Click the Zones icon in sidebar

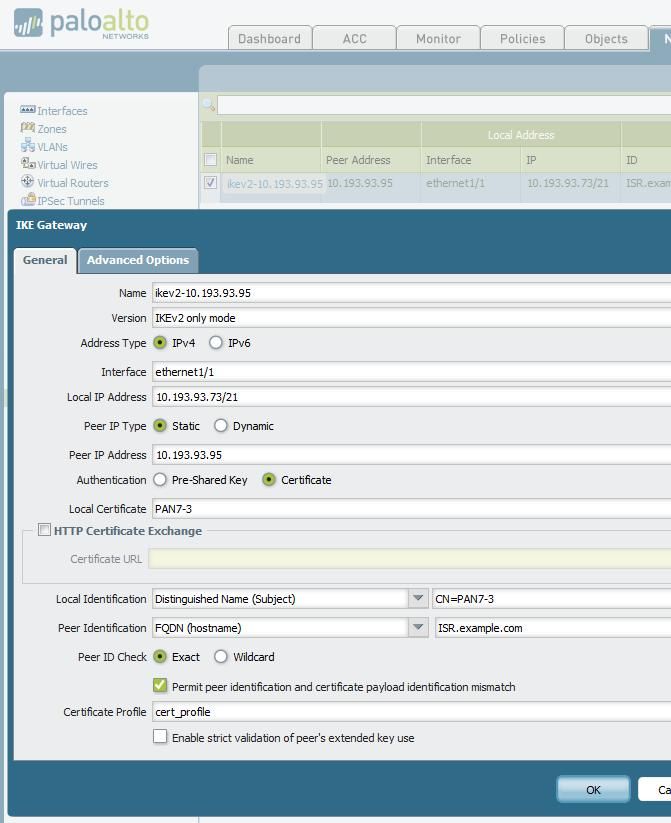[x=28, y=128]
